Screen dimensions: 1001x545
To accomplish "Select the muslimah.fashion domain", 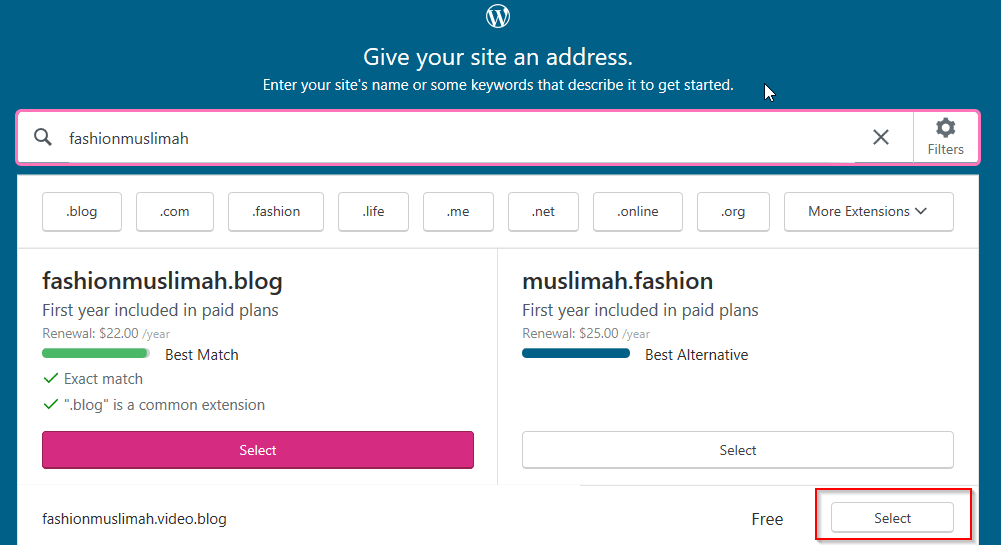I will (x=737, y=450).
